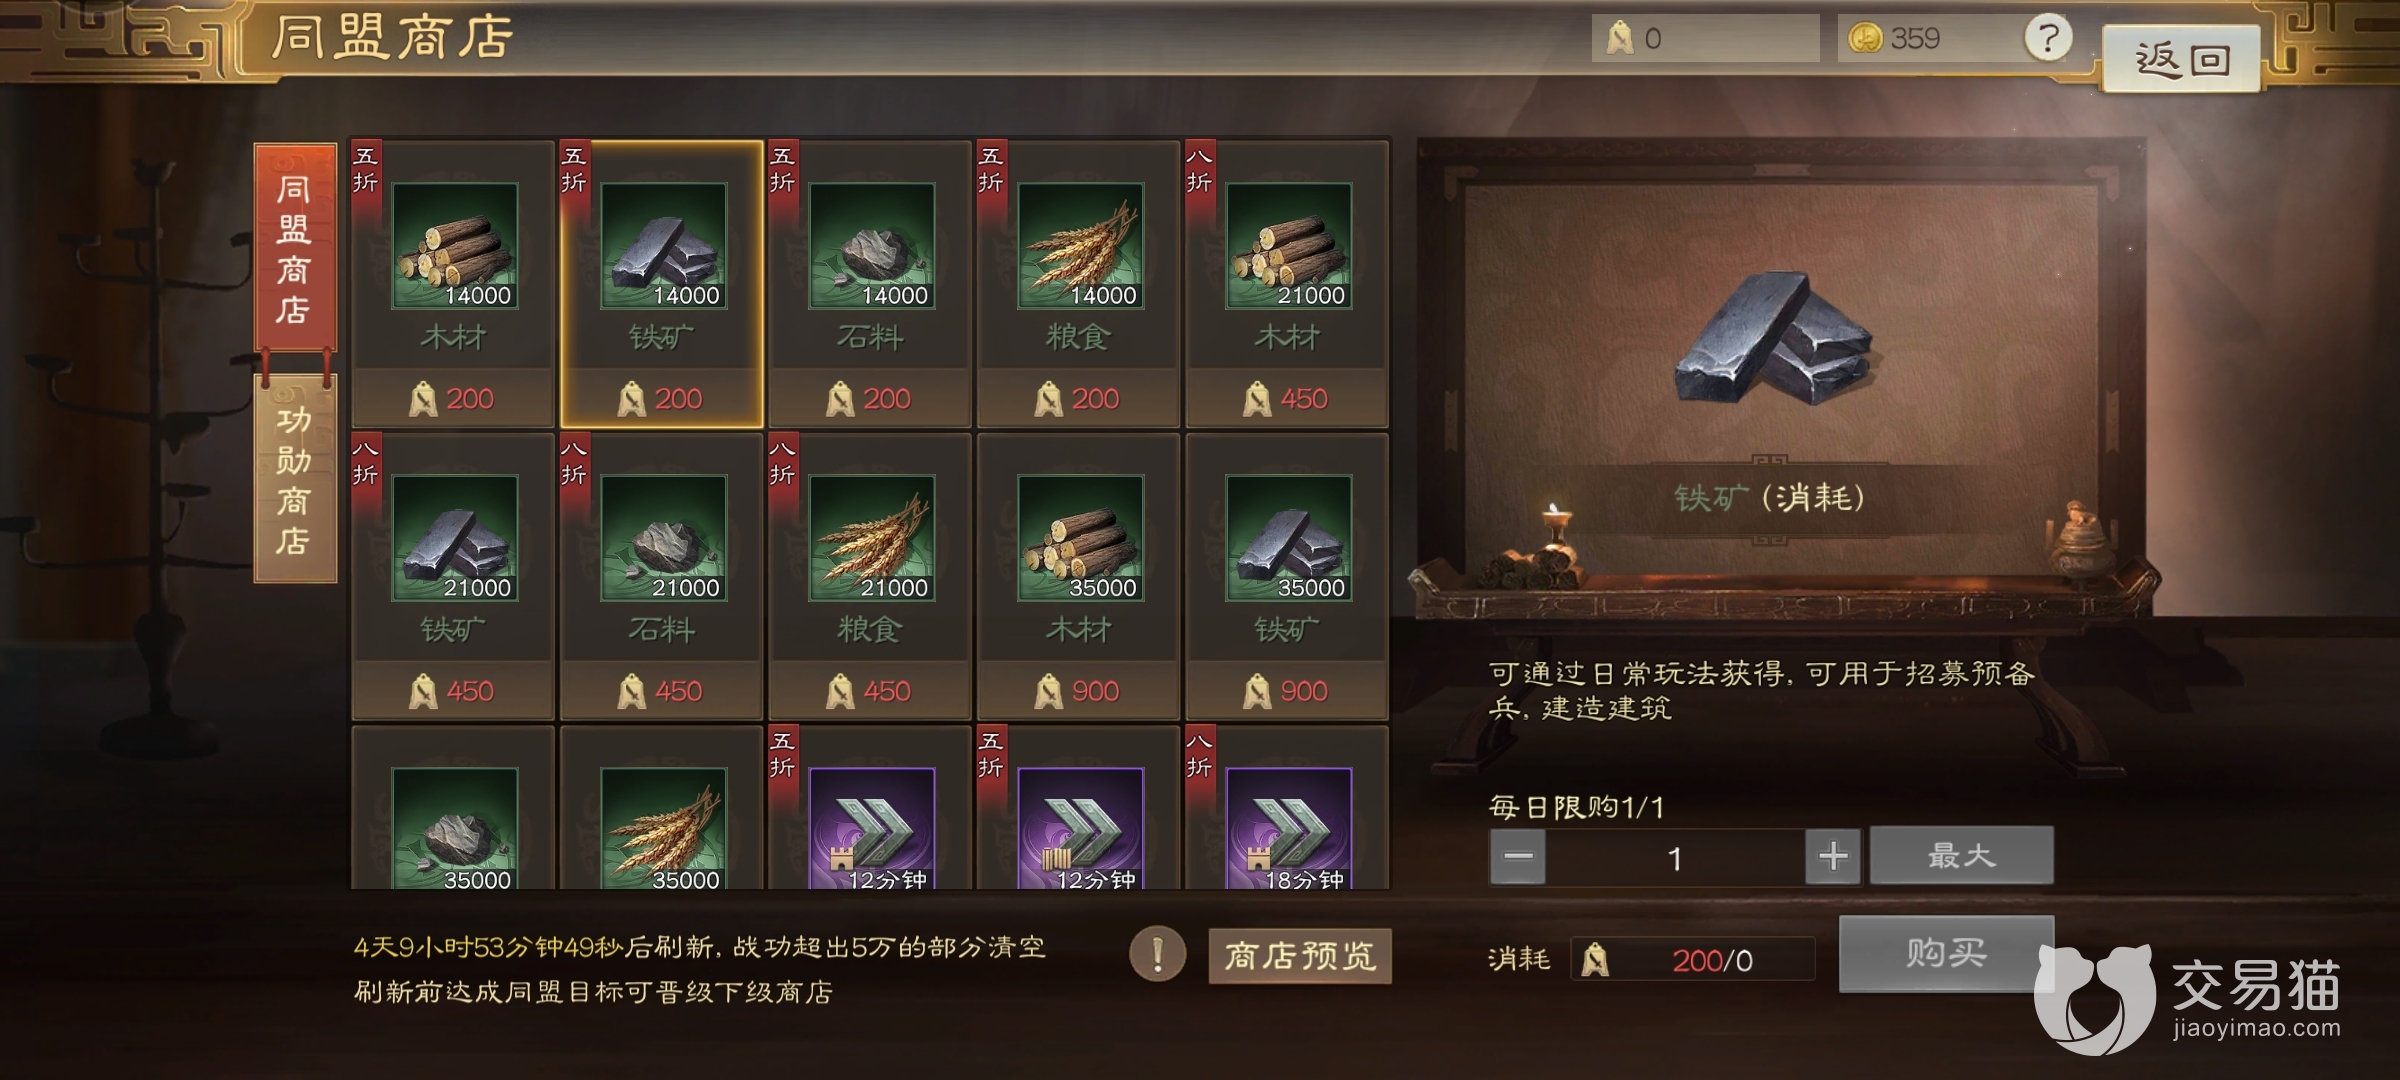Decrease purchase quantity with minus button
This screenshot has height=1080, width=2400.
tap(1518, 856)
